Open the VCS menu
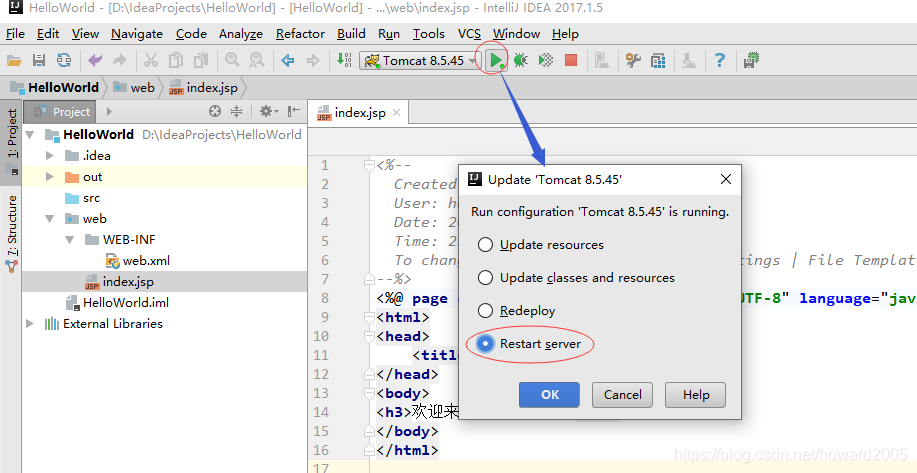This screenshot has width=917, height=473. 469,34
